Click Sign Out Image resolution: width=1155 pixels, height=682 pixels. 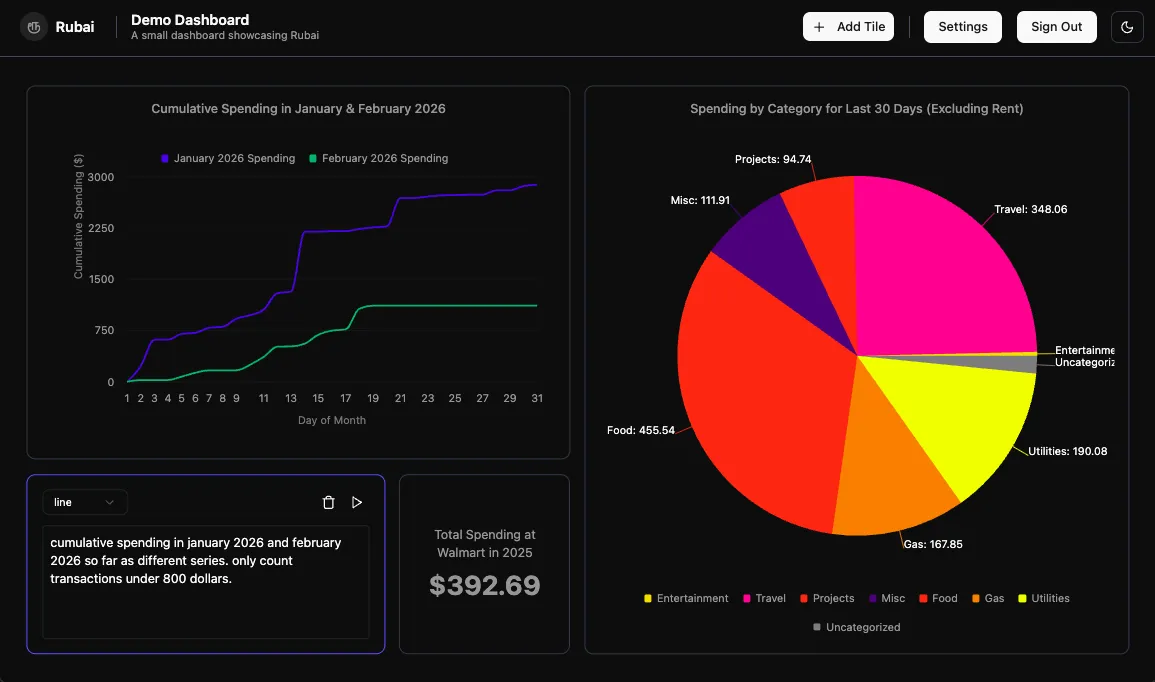coord(1056,27)
